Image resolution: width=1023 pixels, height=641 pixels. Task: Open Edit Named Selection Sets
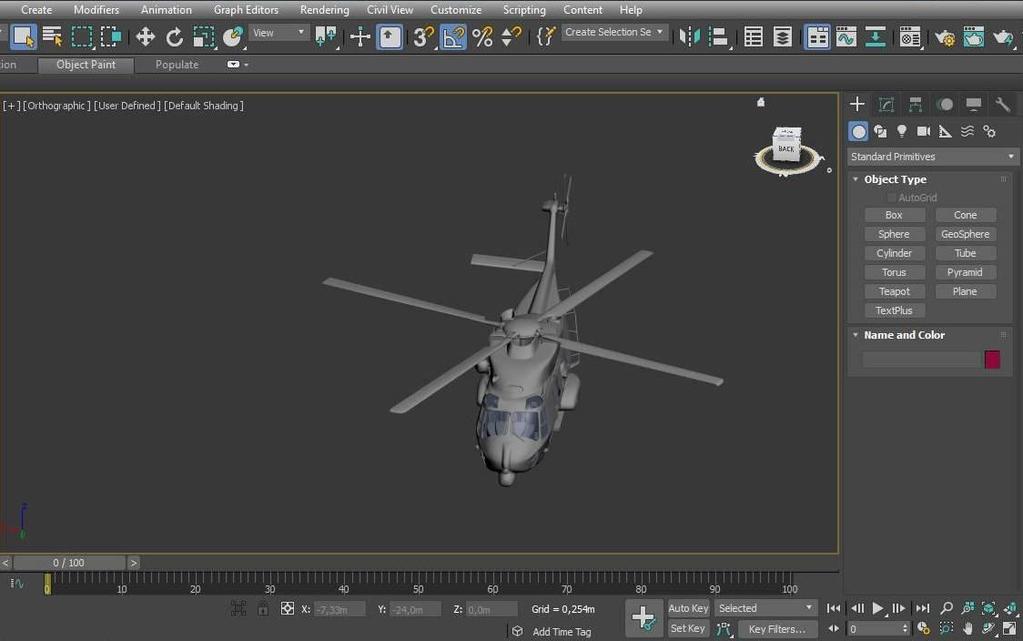pyautogui.click(x=545, y=37)
